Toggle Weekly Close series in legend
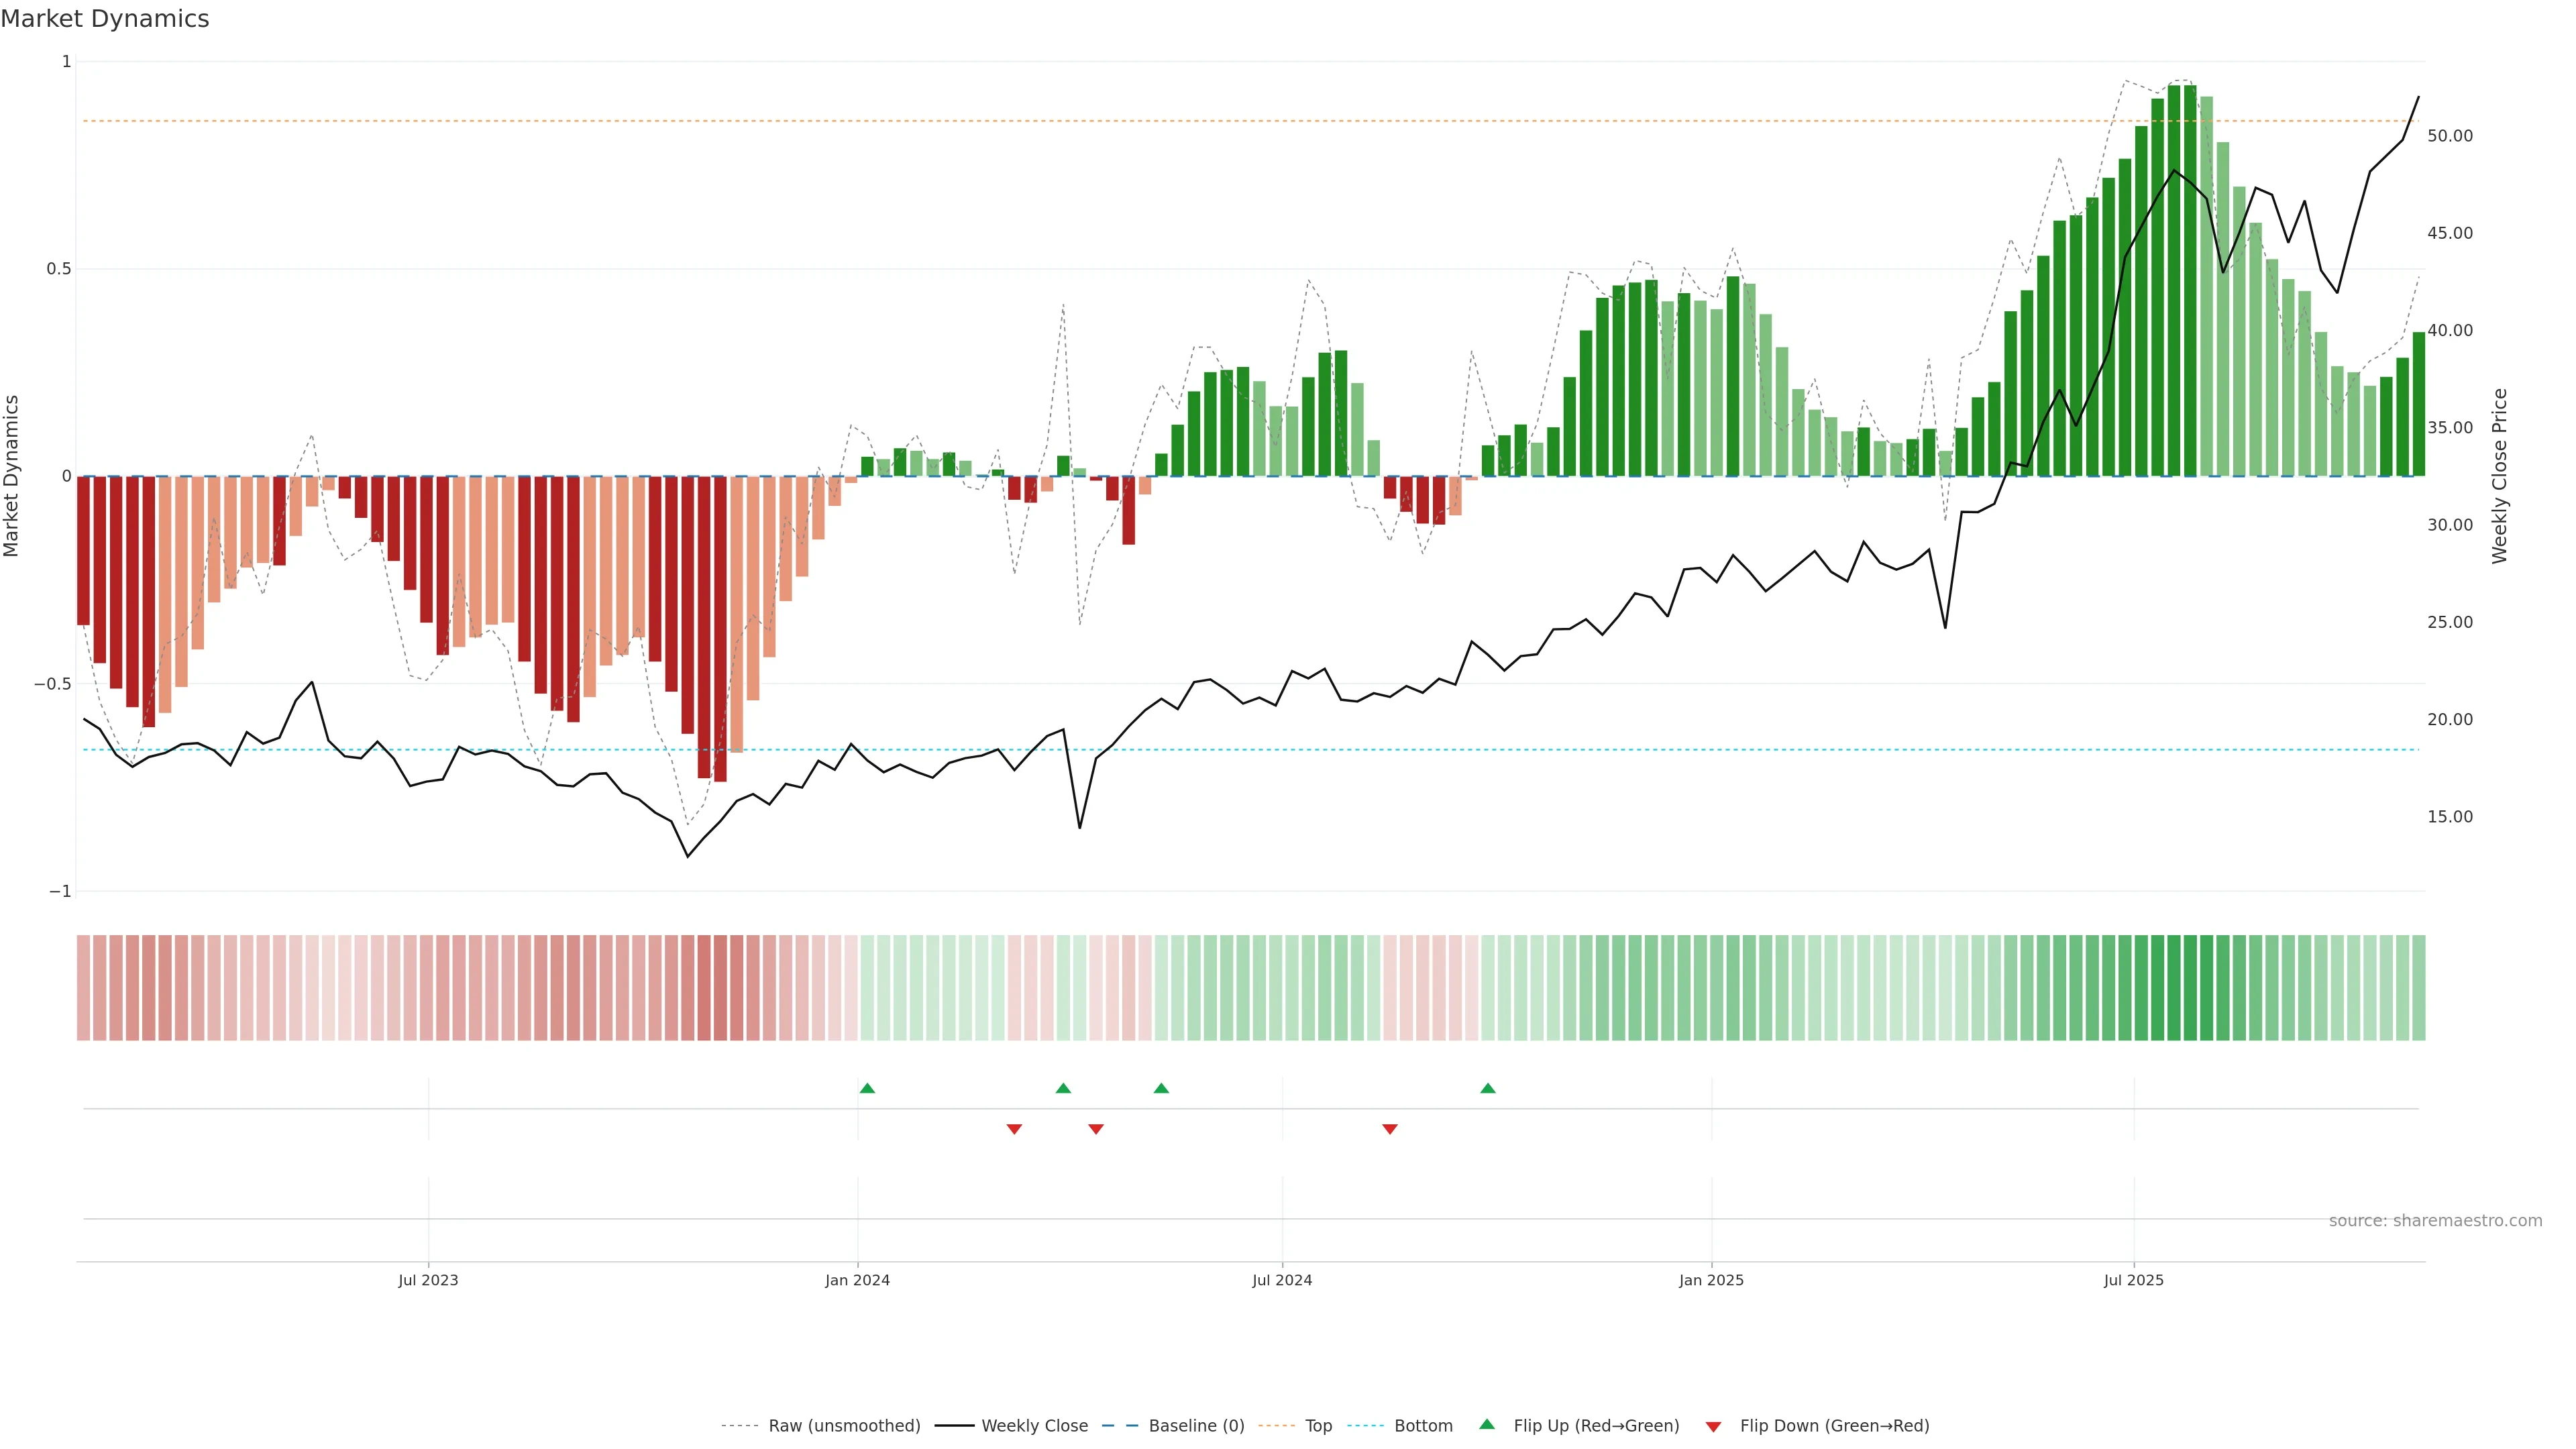2576x1449 pixels. [x=1034, y=1426]
